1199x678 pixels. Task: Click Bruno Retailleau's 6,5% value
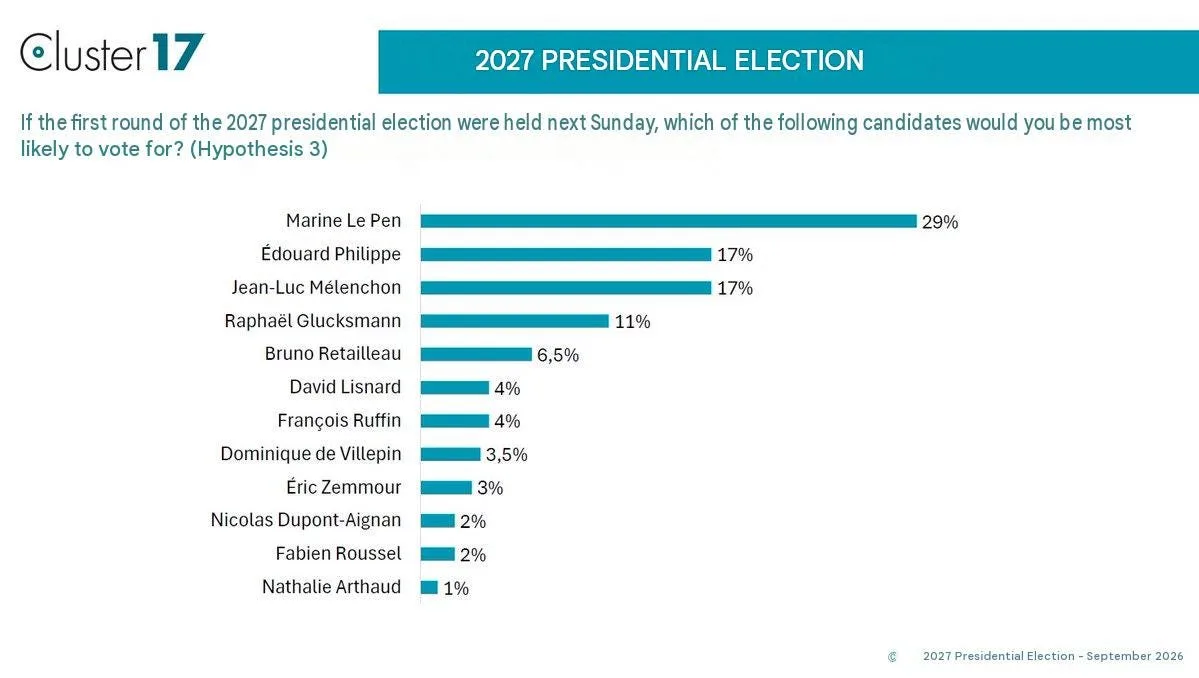(557, 355)
